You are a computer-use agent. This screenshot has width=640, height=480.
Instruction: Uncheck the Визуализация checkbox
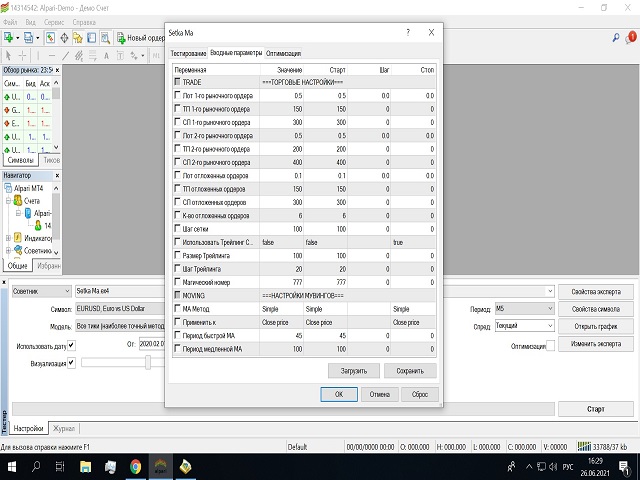point(71,362)
